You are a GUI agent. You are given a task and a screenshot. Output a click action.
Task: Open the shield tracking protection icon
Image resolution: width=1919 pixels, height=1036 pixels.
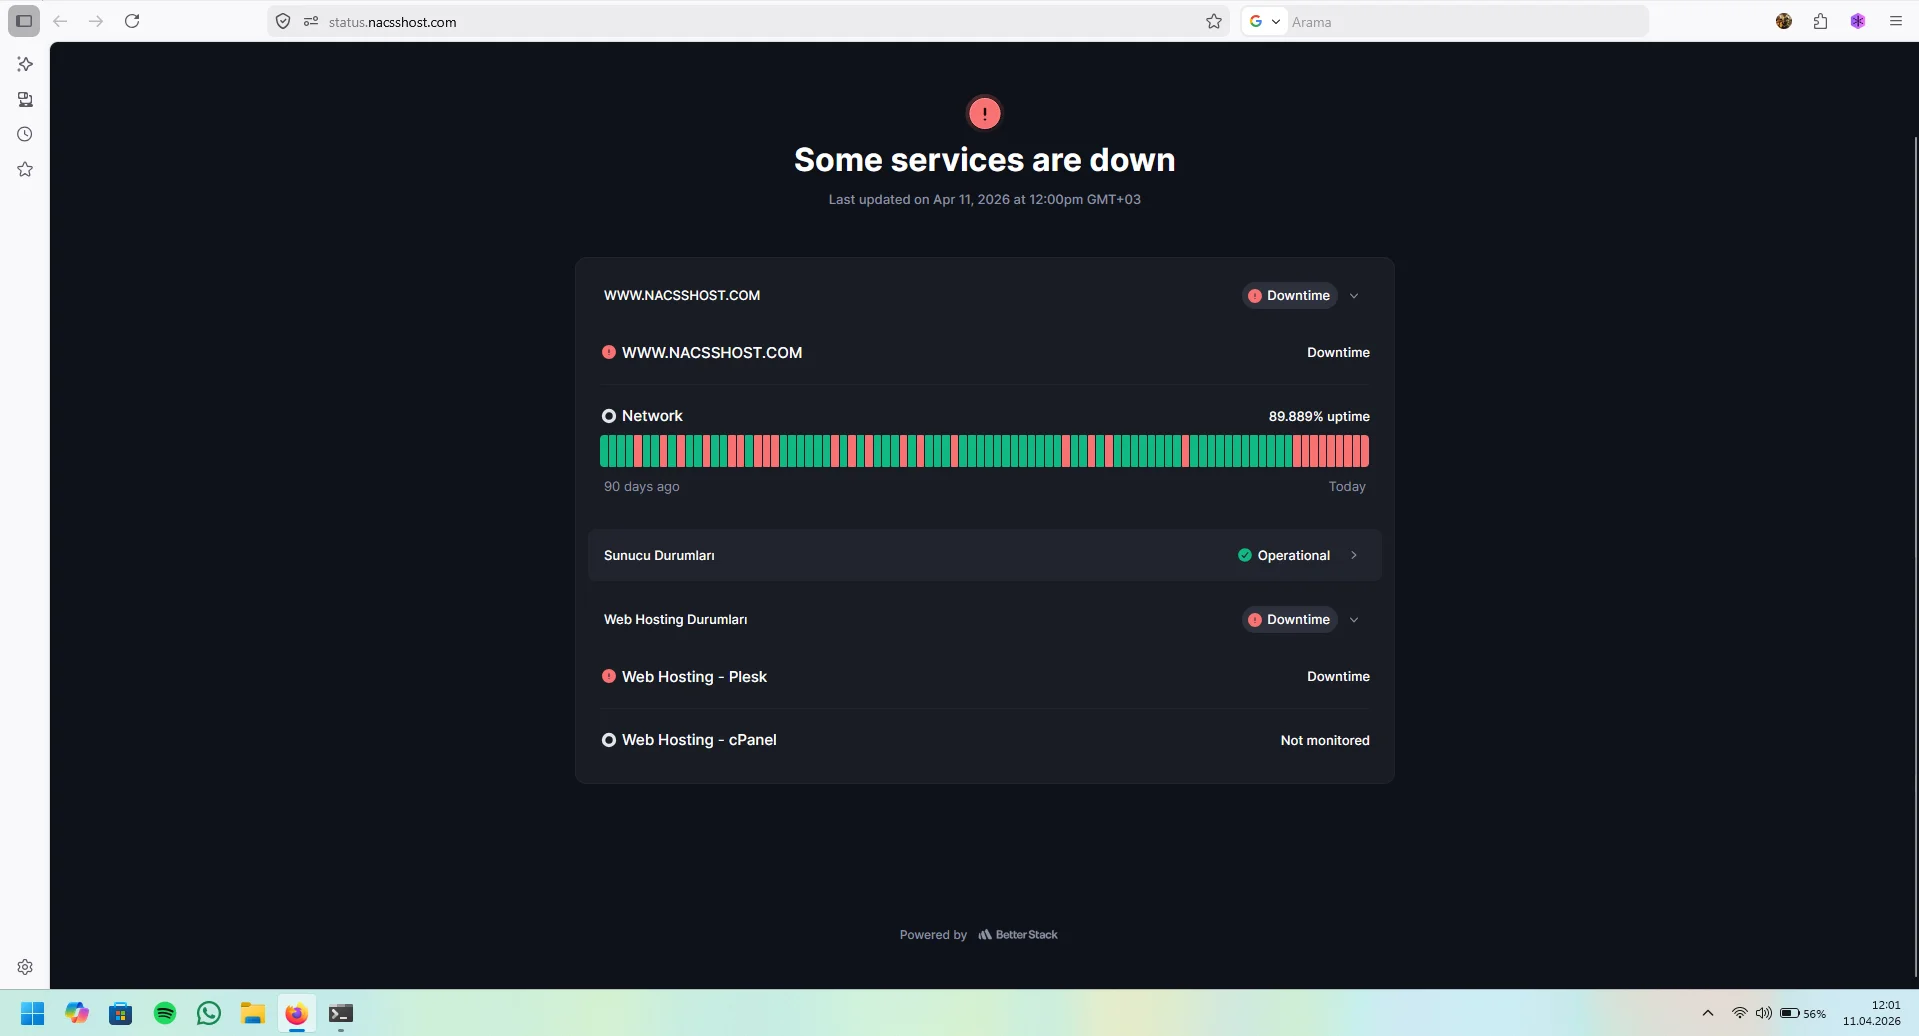(x=283, y=21)
